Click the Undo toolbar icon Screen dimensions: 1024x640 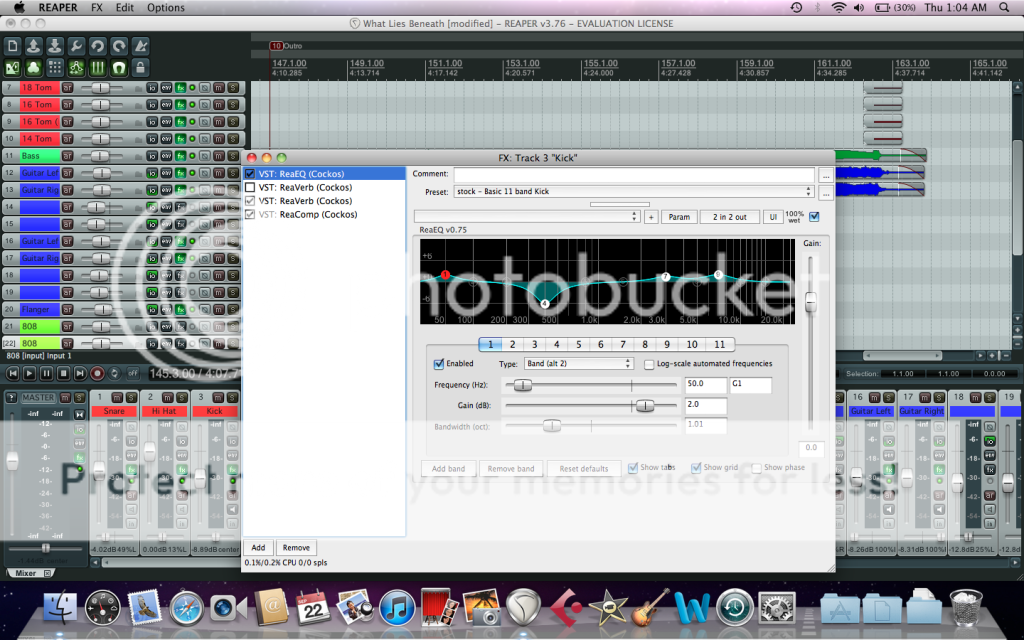[97, 46]
